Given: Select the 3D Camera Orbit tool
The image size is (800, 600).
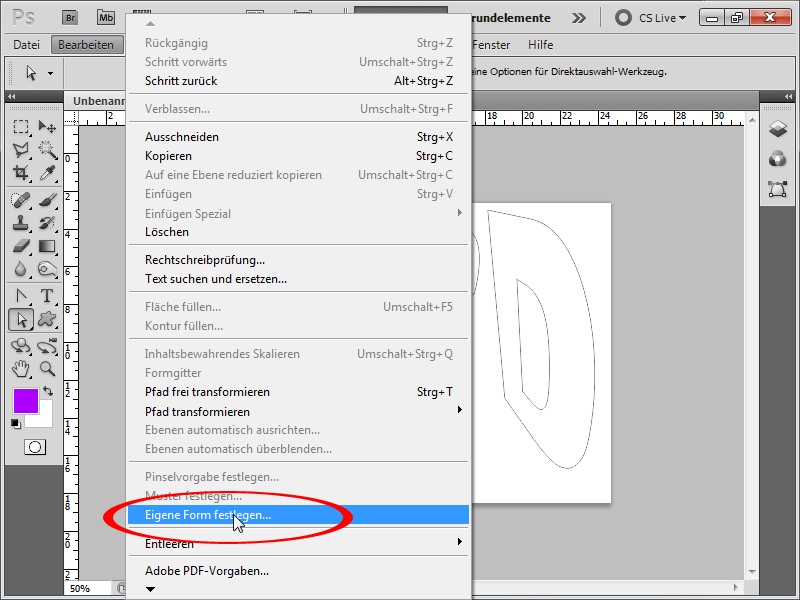Looking at the screenshot, I should [x=47, y=346].
